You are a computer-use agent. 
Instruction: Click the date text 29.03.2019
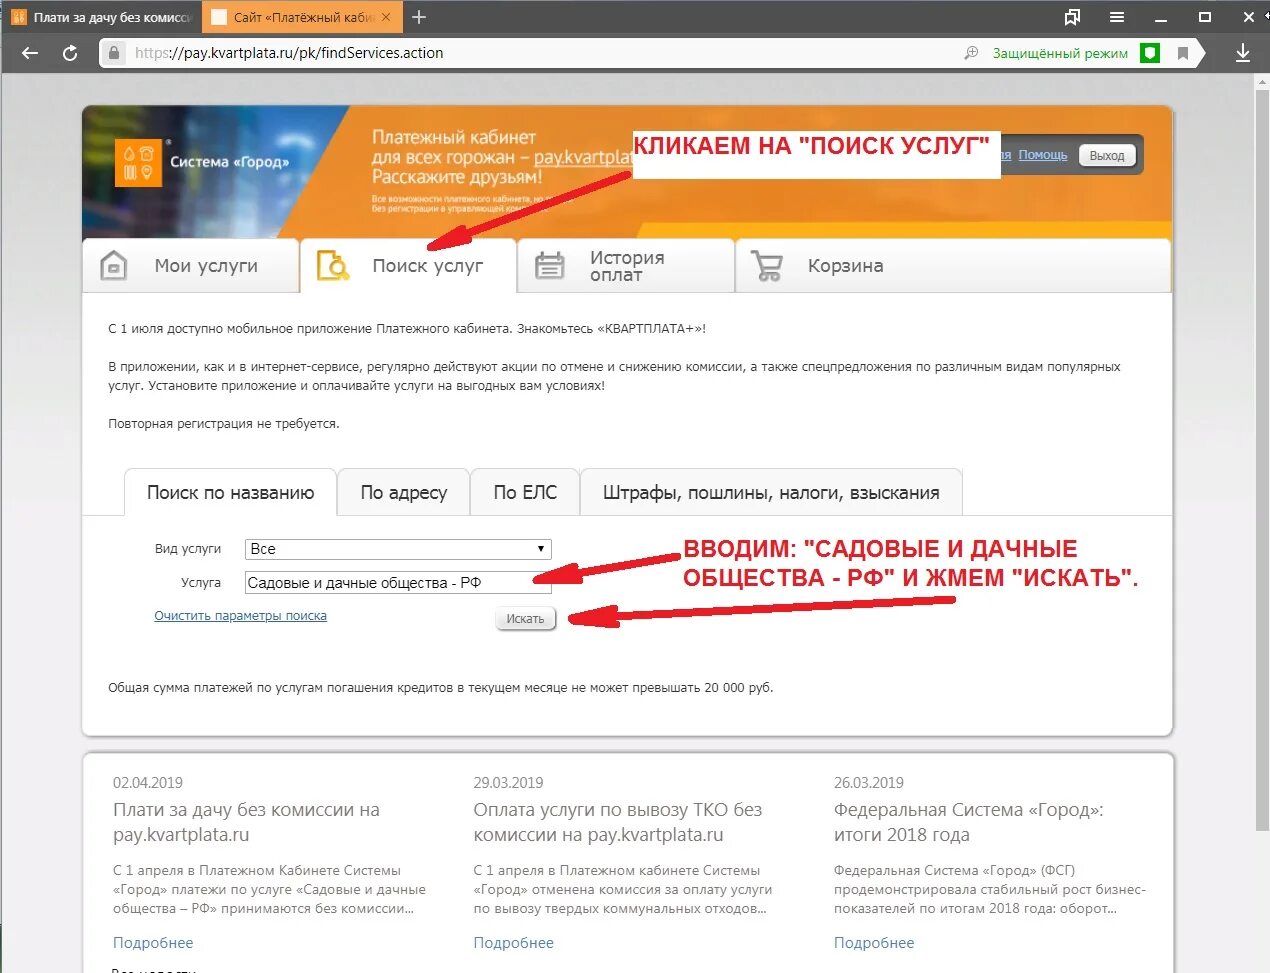click(x=508, y=783)
